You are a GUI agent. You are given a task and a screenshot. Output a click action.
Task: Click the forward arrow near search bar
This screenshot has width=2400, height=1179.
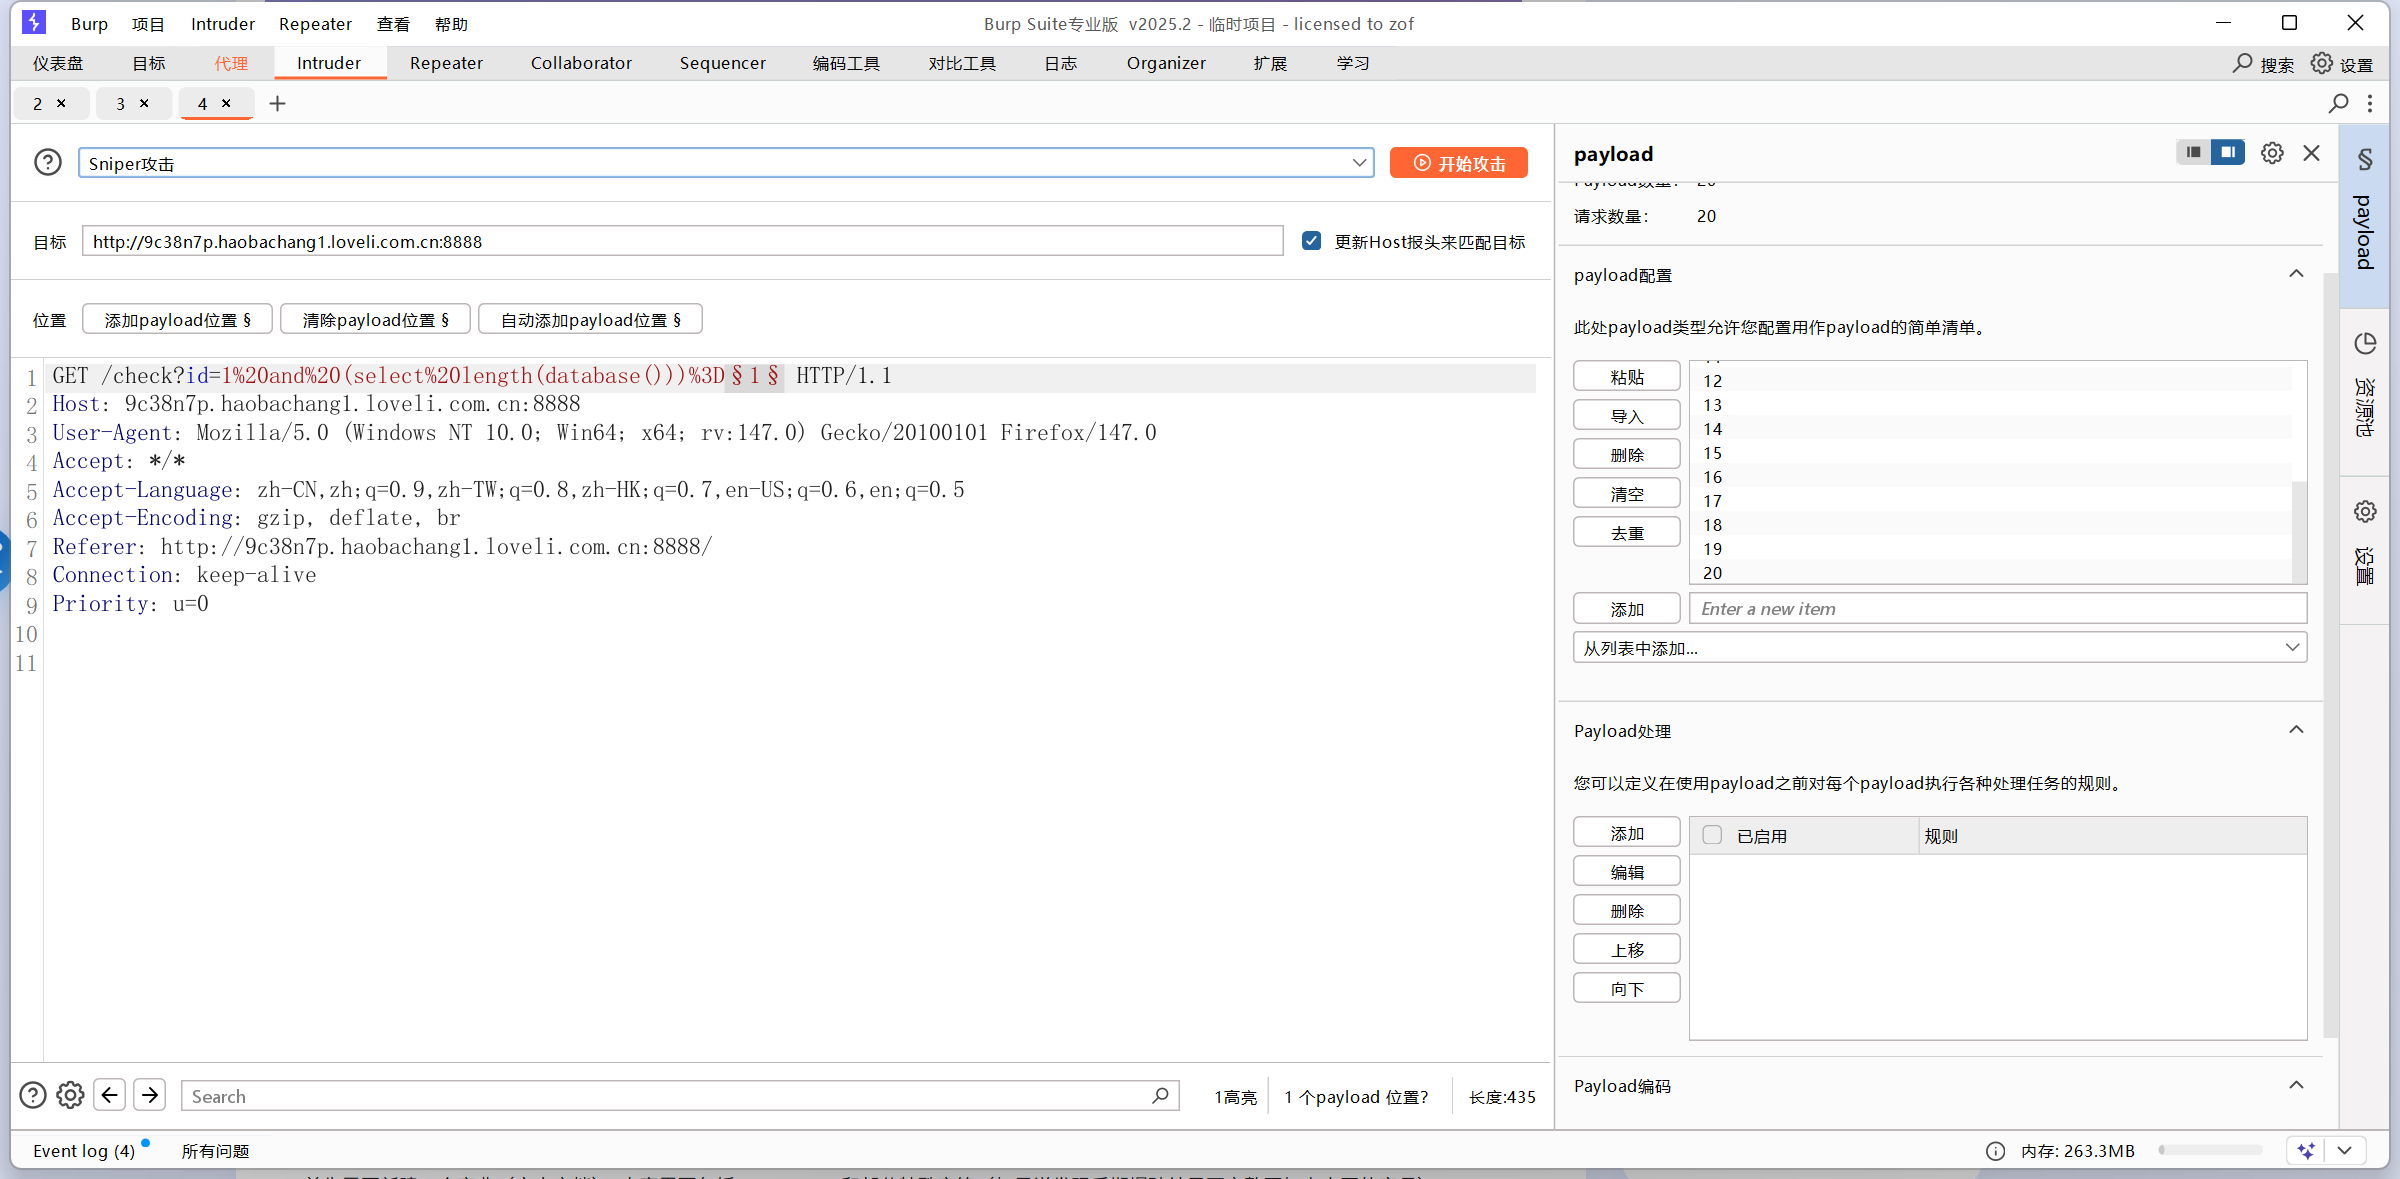[x=150, y=1095]
